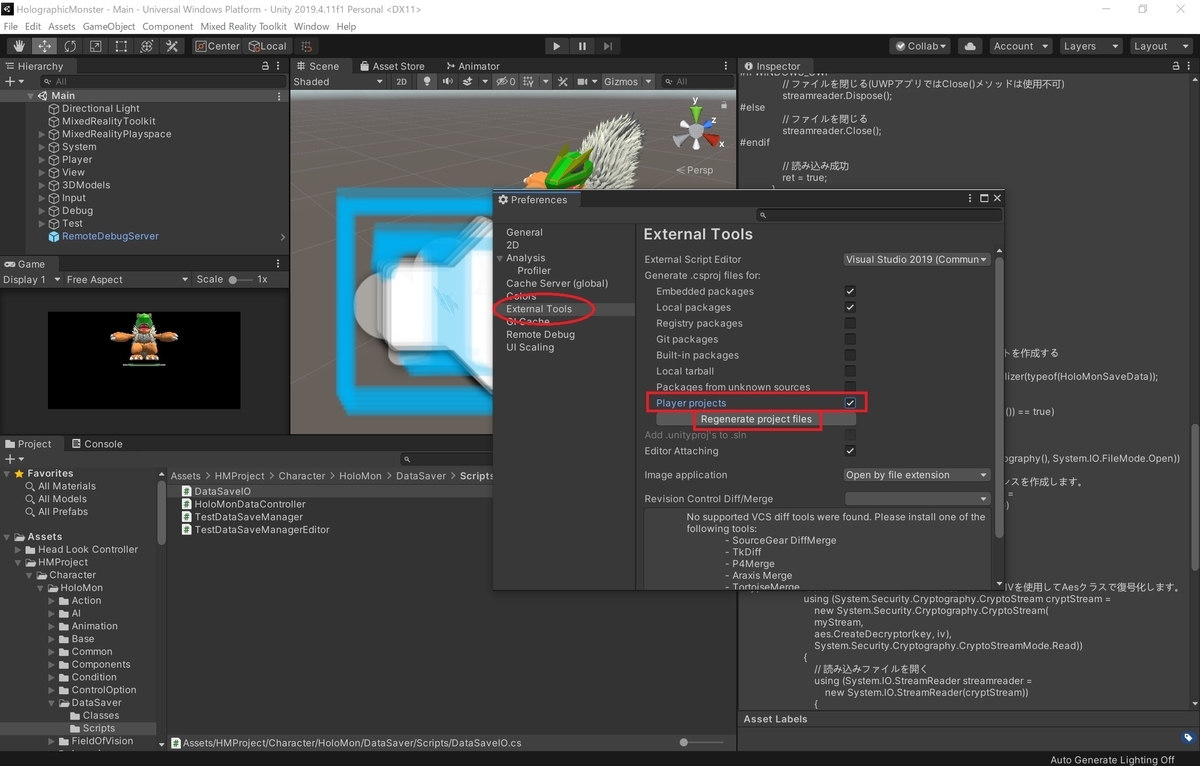The height and width of the screenshot is (766, 1200).
Task: Click Regenerate project files button
Action: tap(756, 419)
